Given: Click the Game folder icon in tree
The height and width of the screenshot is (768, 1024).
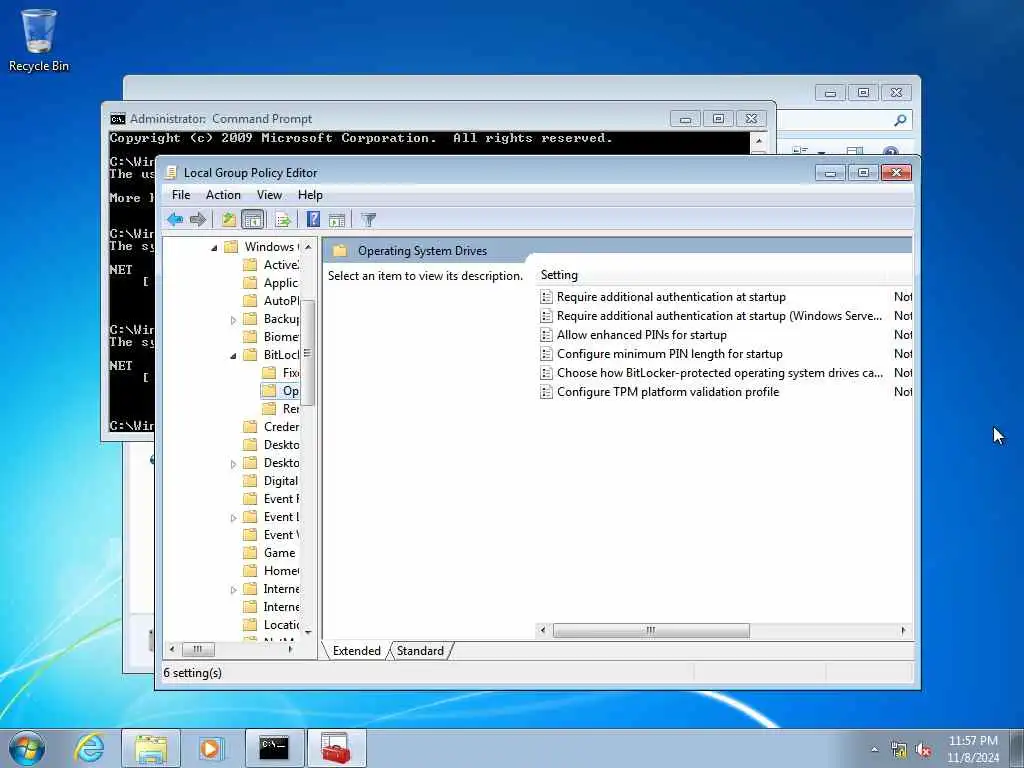Looking at the screenshot, I should coord(249,552).
